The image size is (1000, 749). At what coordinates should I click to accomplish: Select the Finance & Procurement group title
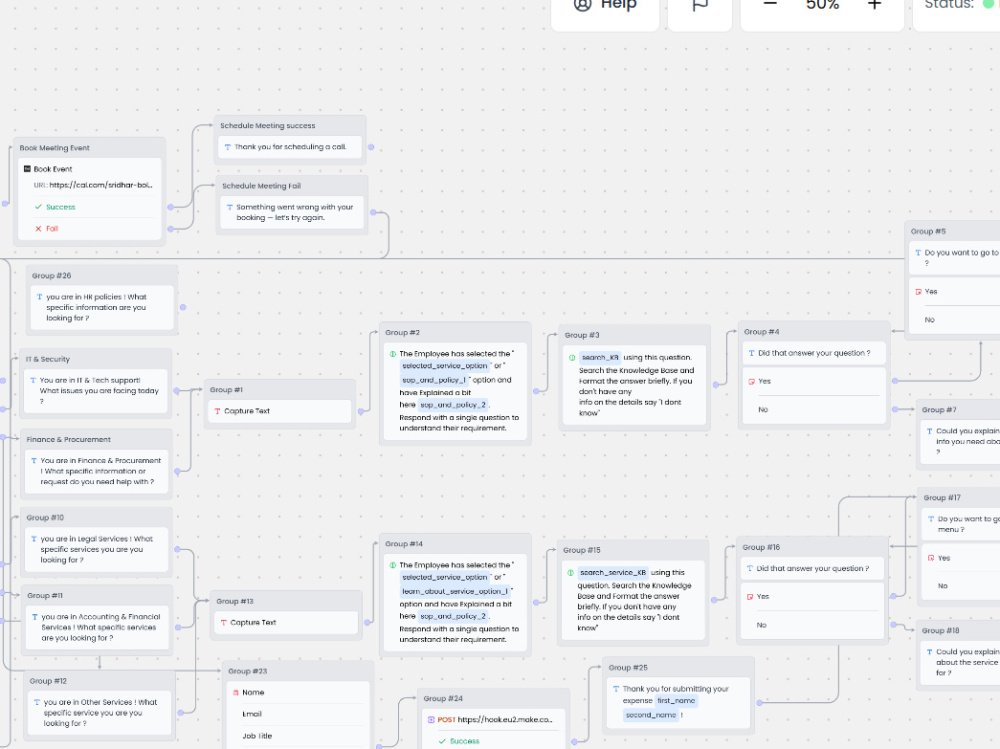[68, 440]
